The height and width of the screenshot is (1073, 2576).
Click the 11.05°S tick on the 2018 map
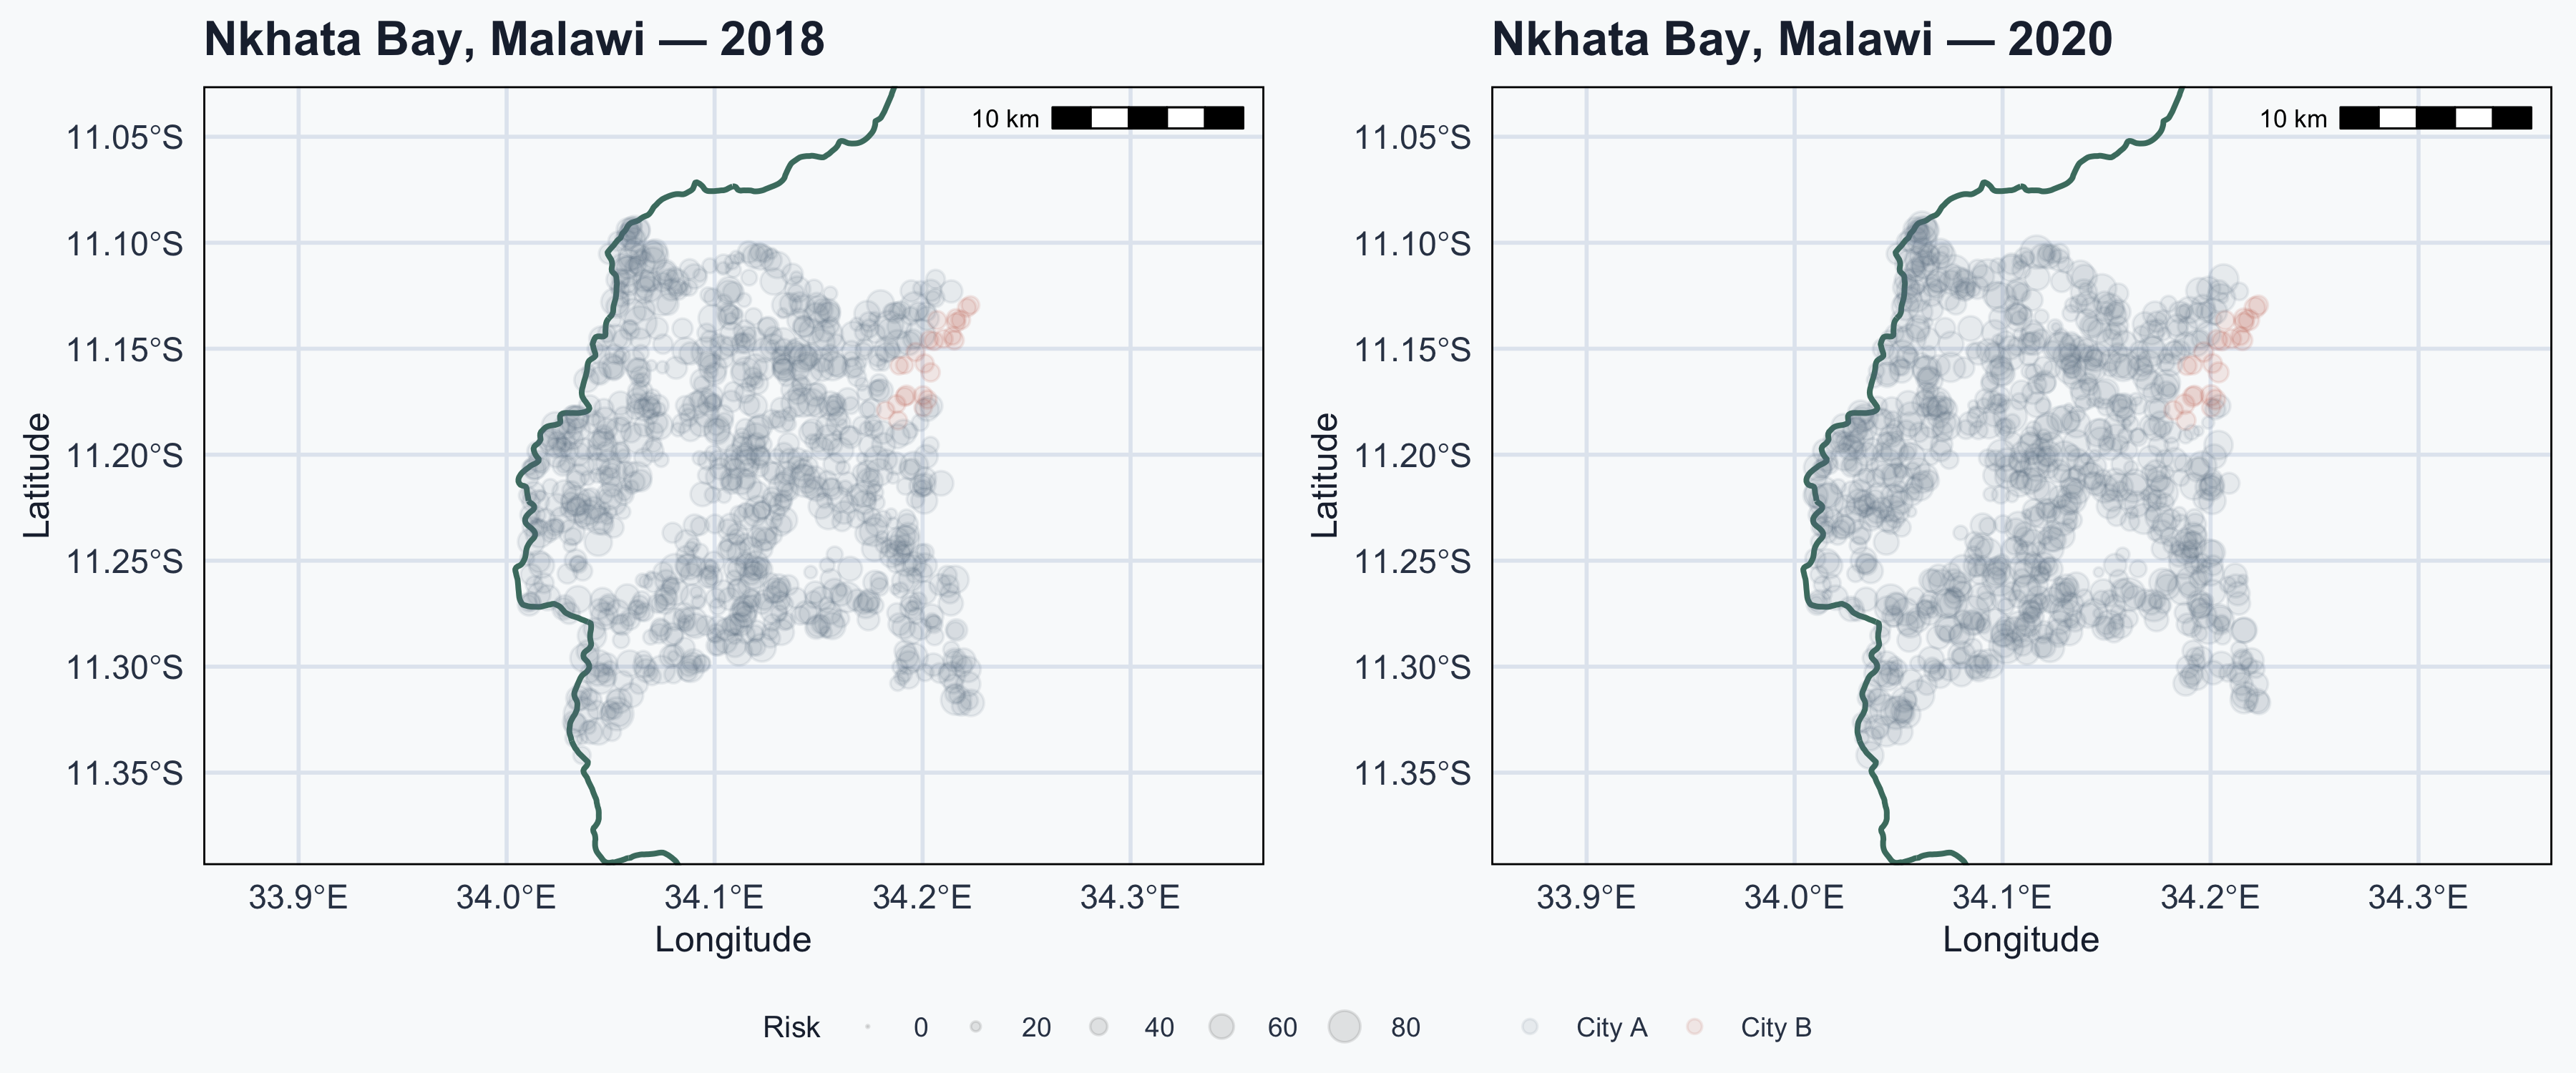pos(125,137)
